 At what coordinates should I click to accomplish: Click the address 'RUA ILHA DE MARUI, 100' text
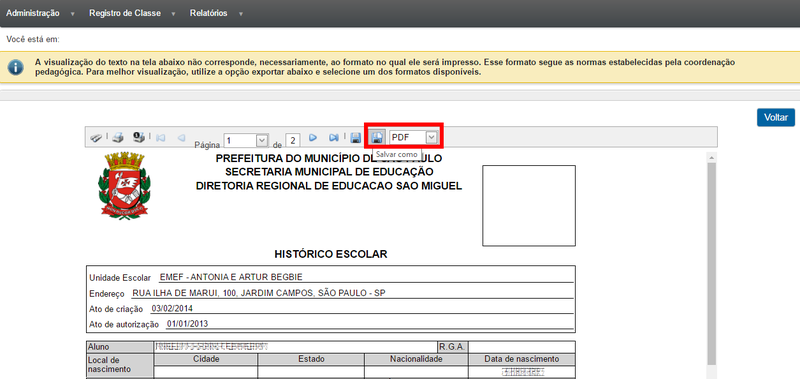[185, 293]
